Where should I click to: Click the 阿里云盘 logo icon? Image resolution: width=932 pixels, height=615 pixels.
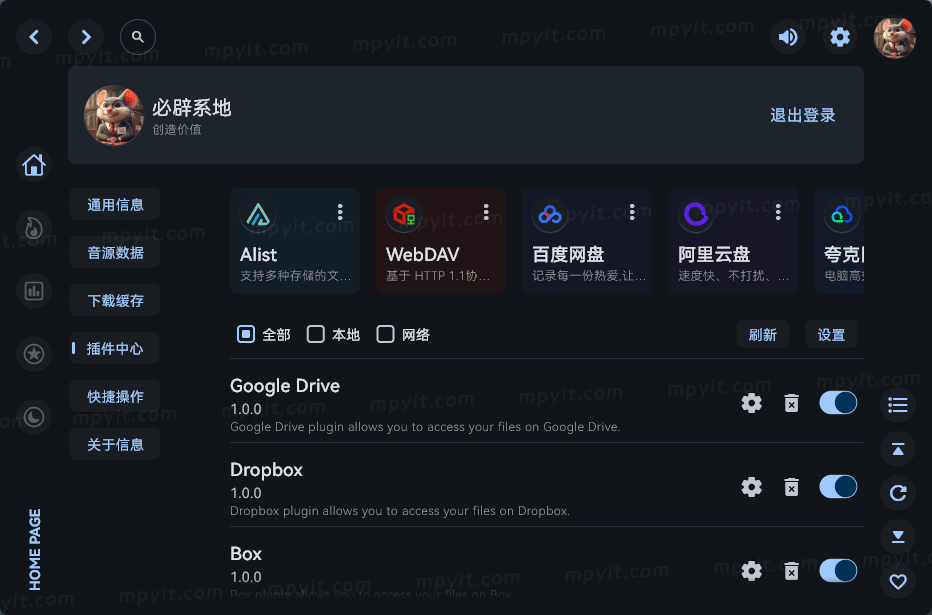(696, 215)
